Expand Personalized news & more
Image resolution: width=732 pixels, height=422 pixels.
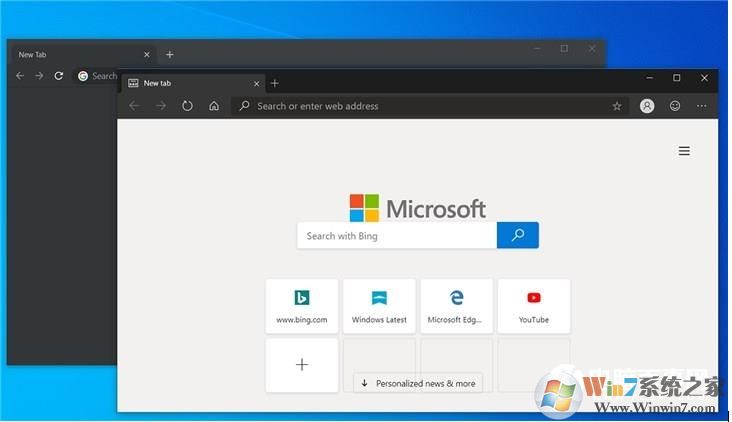click(418, 383)
